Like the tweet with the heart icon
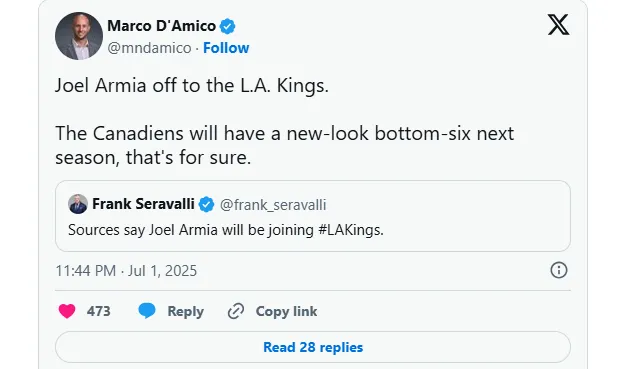The width and height of the screenshot is (624, 369). pyautogui.click(x=67, y=311)
